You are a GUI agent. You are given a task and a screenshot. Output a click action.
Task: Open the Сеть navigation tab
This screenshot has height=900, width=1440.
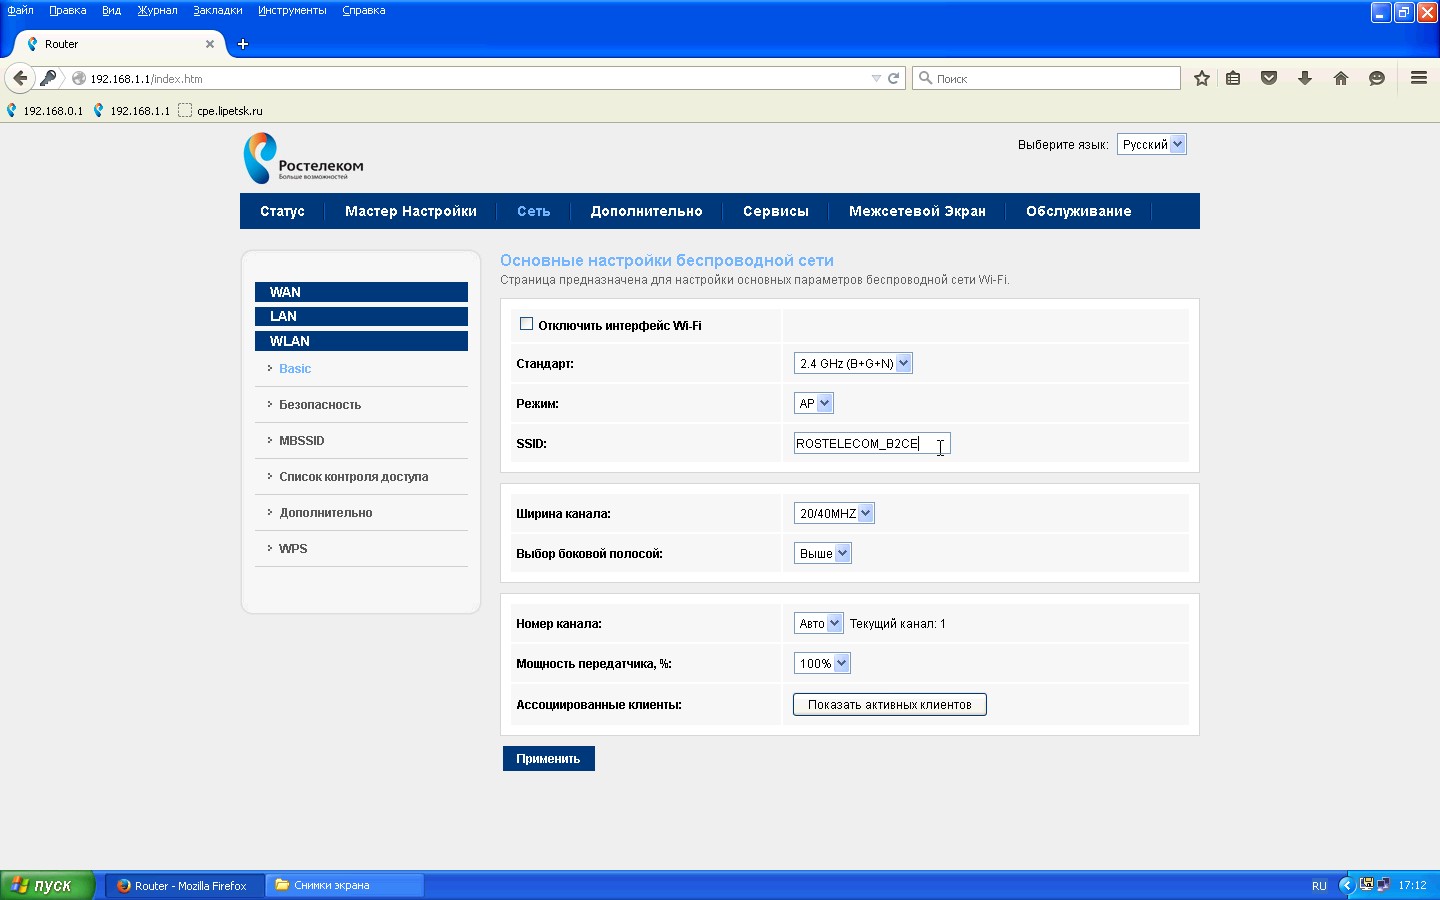[x=534, y=211]
